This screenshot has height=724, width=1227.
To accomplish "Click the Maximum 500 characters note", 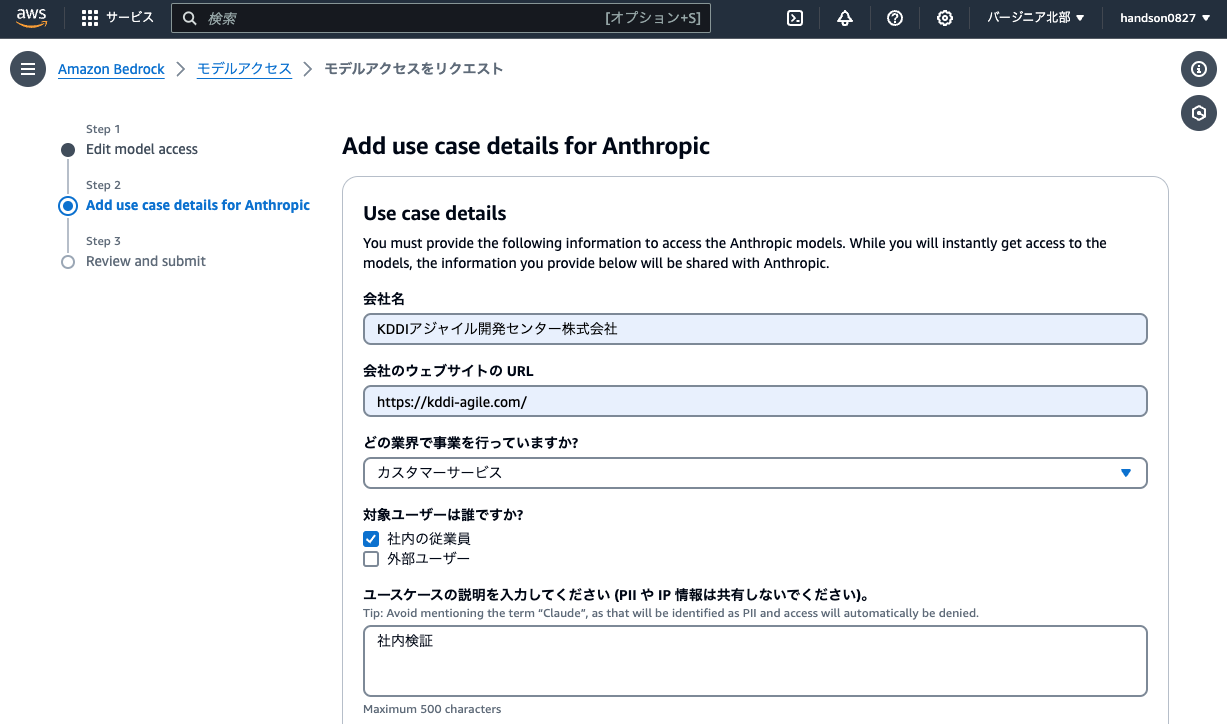I will [432, 709].
